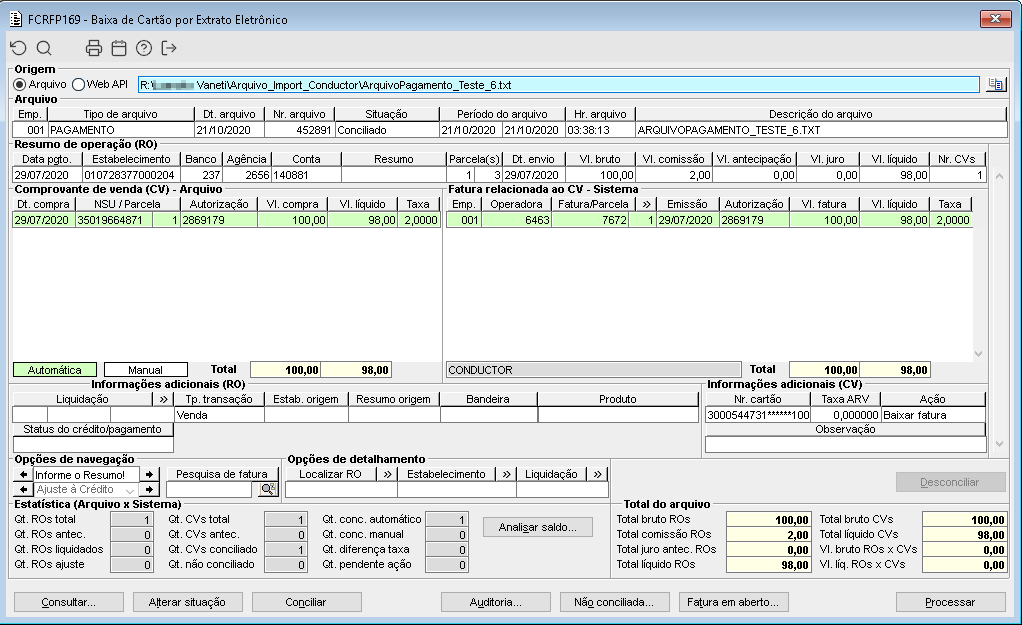Click the Processar button

950,602
